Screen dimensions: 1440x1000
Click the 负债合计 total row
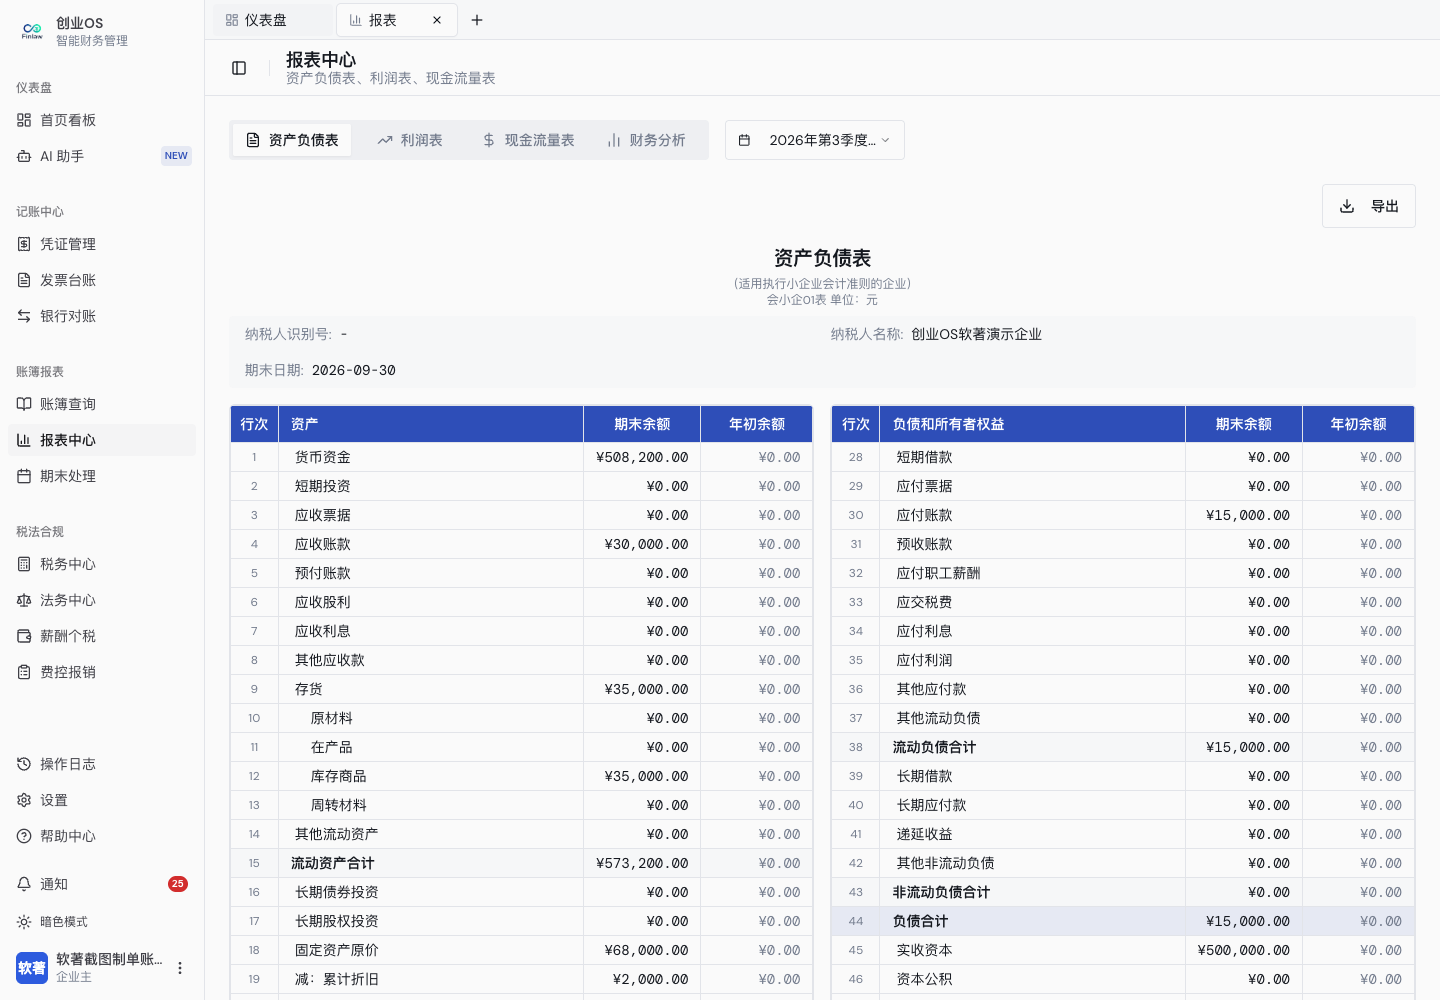tap(1123, 921)
